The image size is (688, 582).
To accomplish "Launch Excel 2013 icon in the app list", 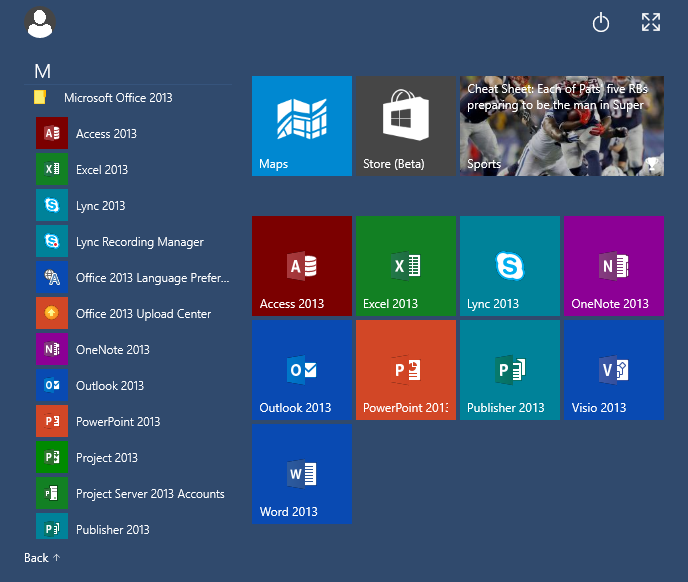I will click(52, 169).
